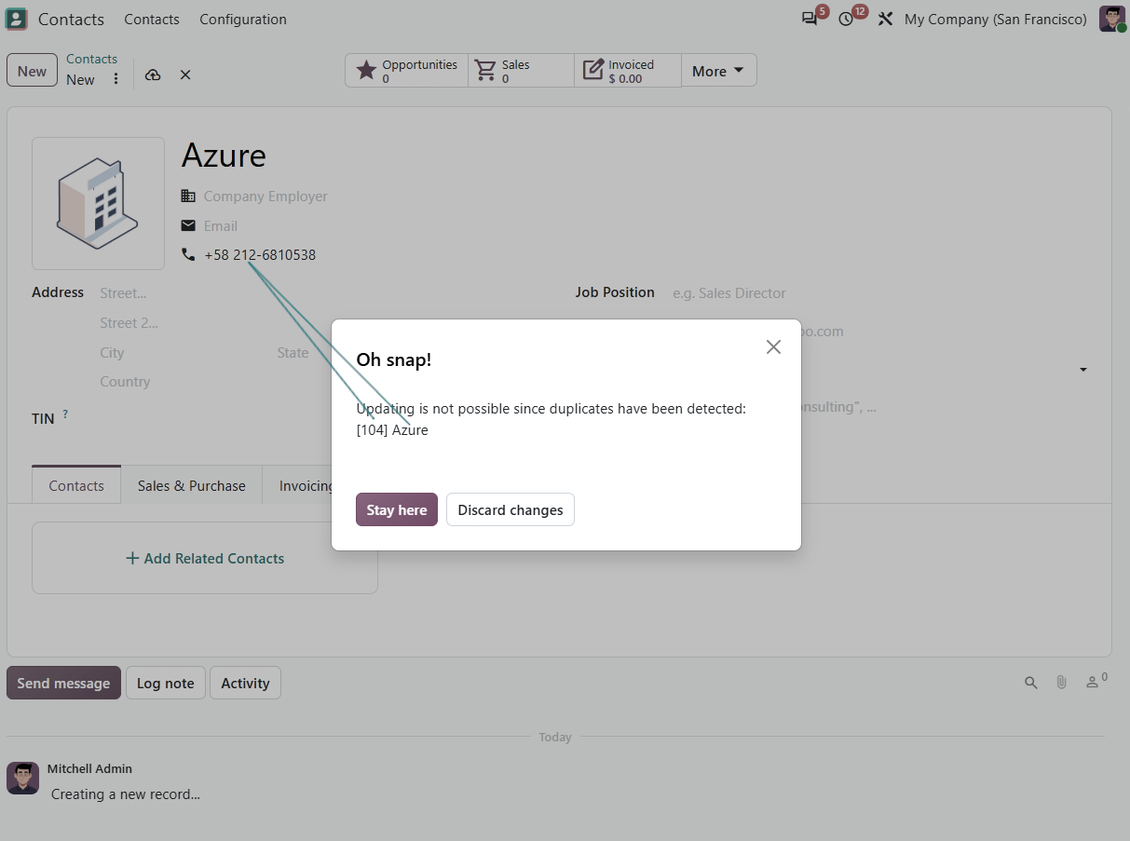1130x841 pixels.
Task: Click the "[104] Azure" duplicate text
Action: coord(392,430)
